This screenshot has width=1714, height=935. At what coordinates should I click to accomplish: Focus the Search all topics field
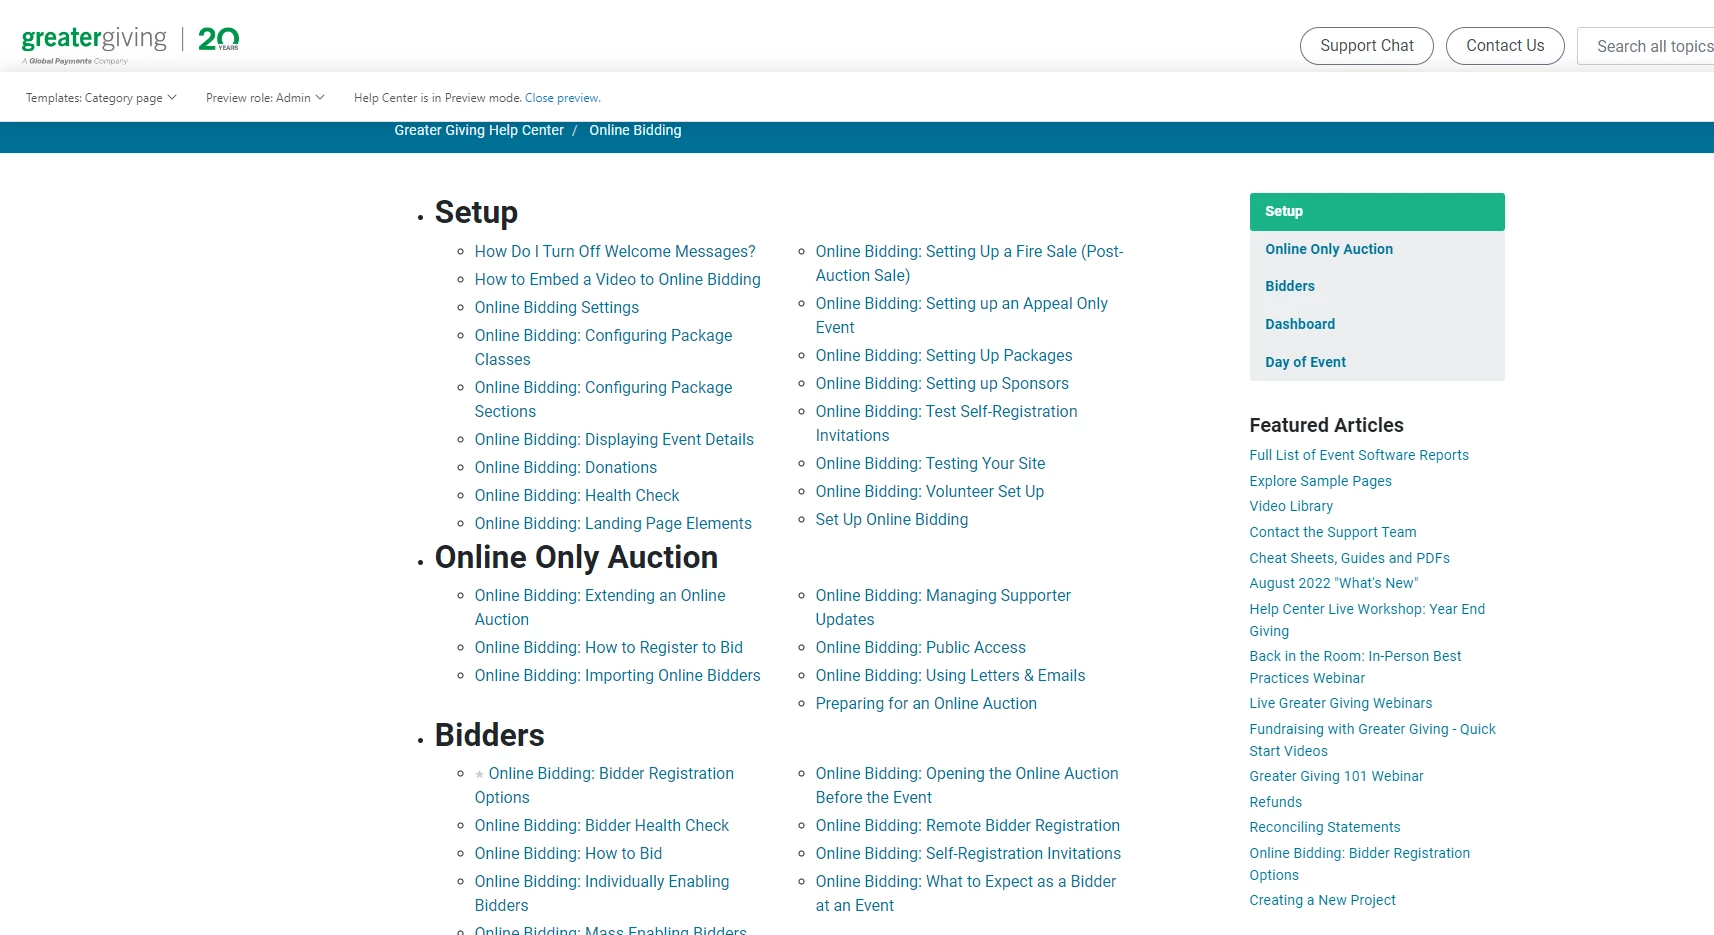point(1646,46)
